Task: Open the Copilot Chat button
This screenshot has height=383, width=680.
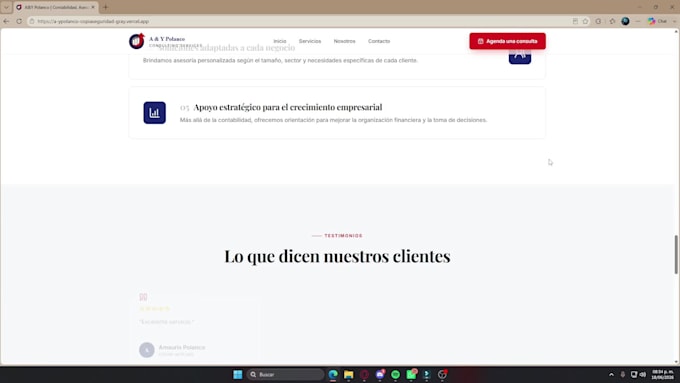Action: click(657, 21)
